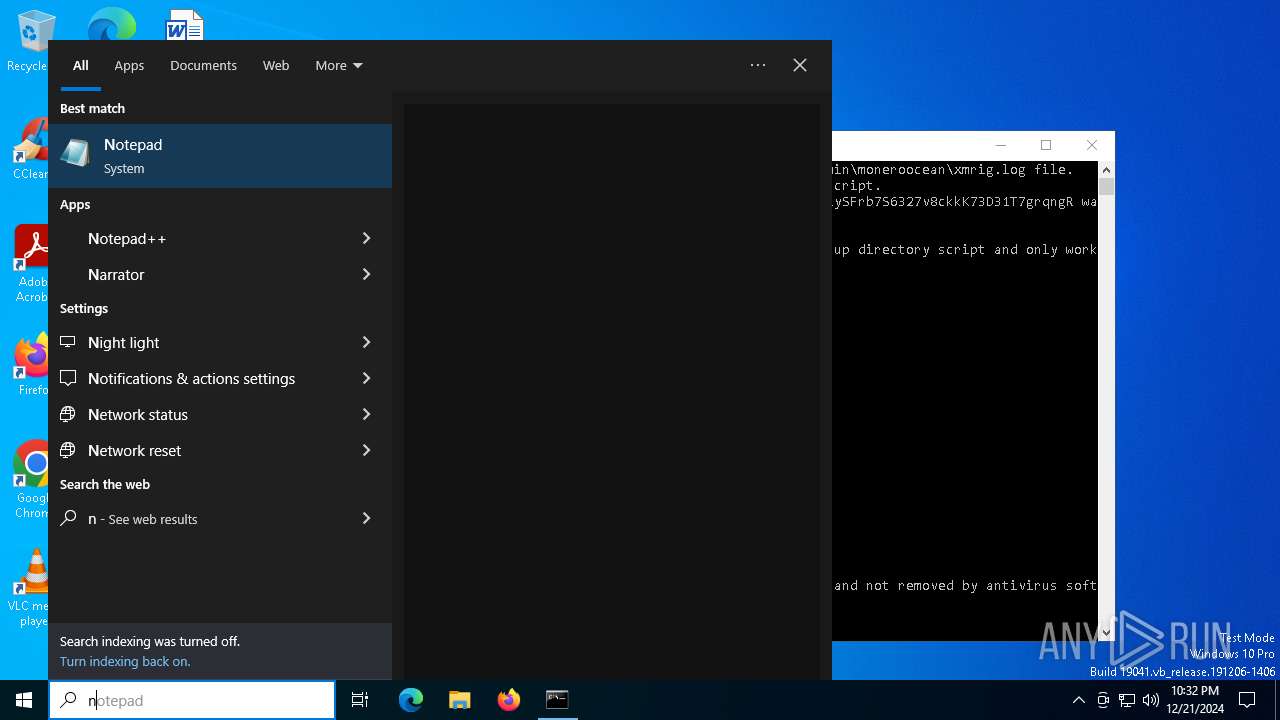Close the search panel with X

(x=800, y=65)
